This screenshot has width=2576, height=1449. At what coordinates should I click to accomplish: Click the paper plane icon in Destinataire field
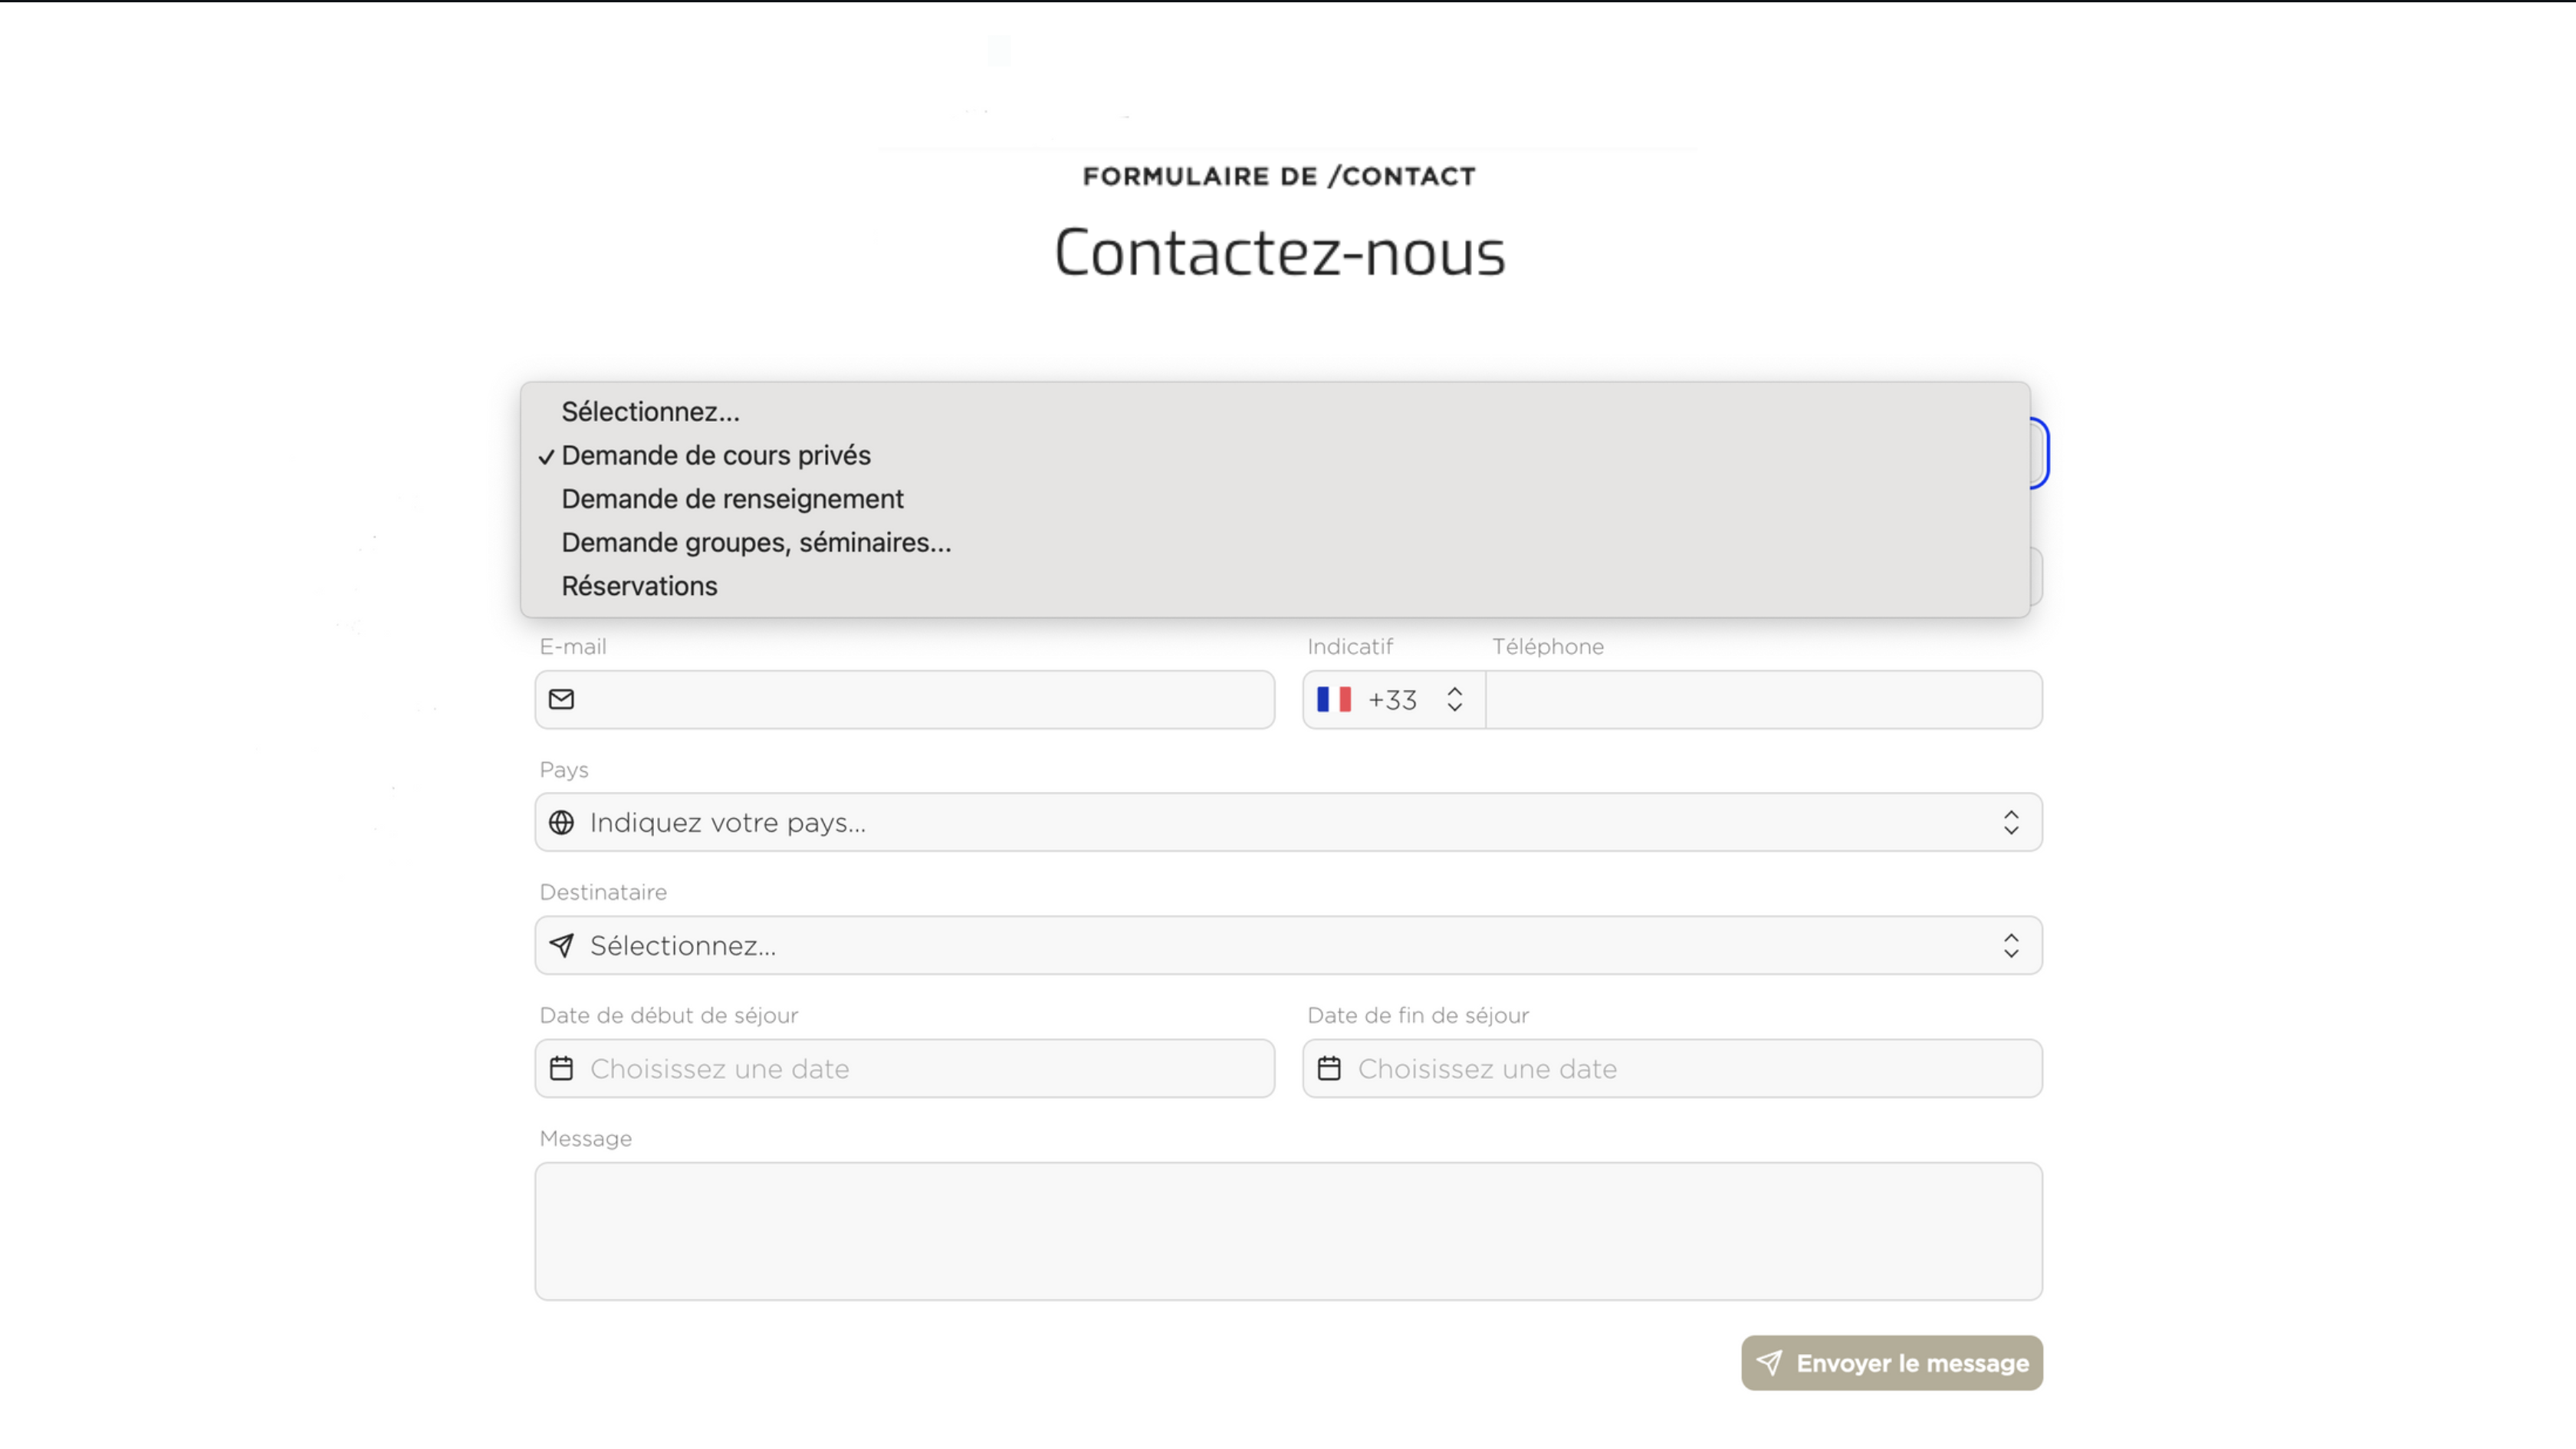click(x=561, y=945)
